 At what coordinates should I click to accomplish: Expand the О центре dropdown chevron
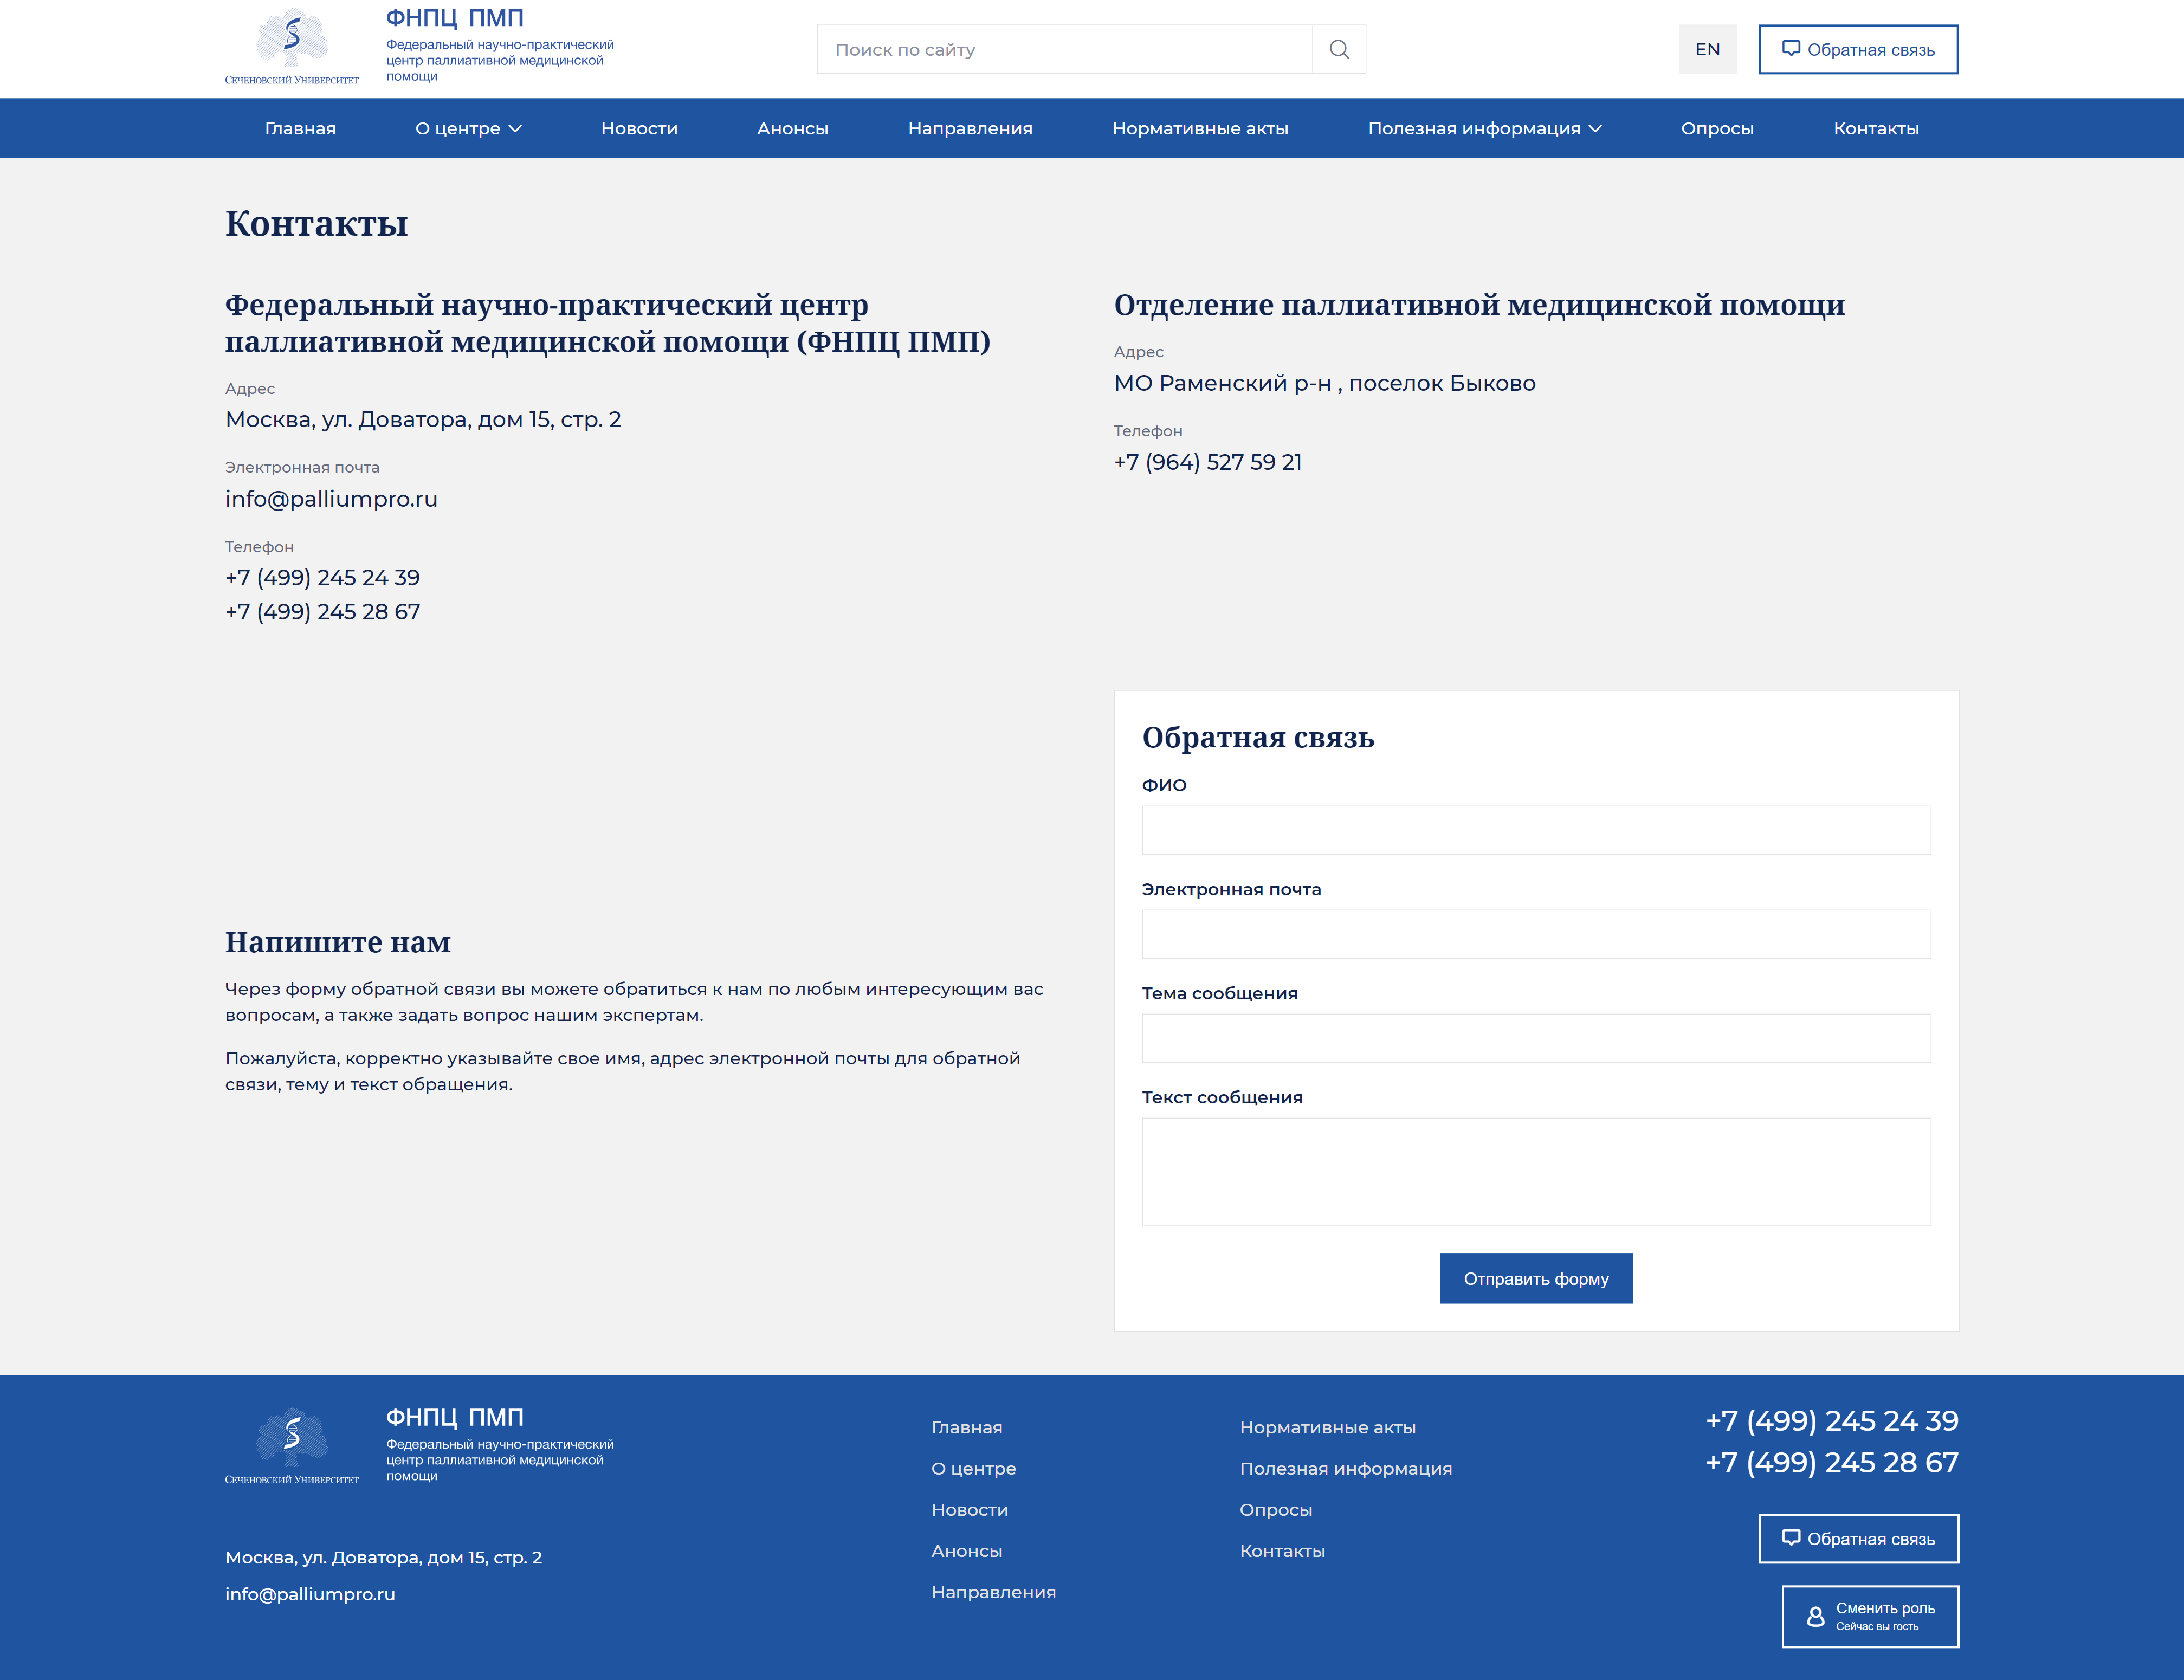click(515, 128)
